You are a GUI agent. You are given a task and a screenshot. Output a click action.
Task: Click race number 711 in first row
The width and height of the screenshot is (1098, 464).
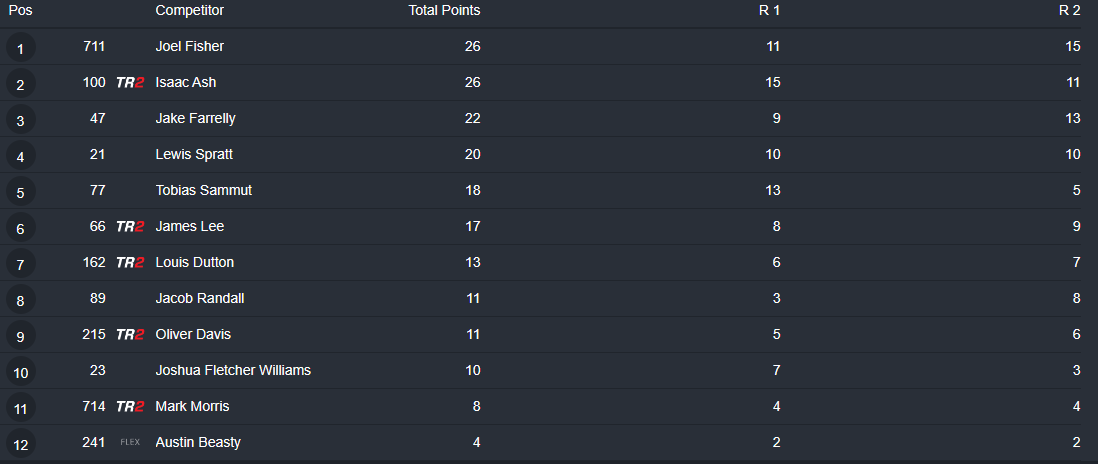point(94,47)
